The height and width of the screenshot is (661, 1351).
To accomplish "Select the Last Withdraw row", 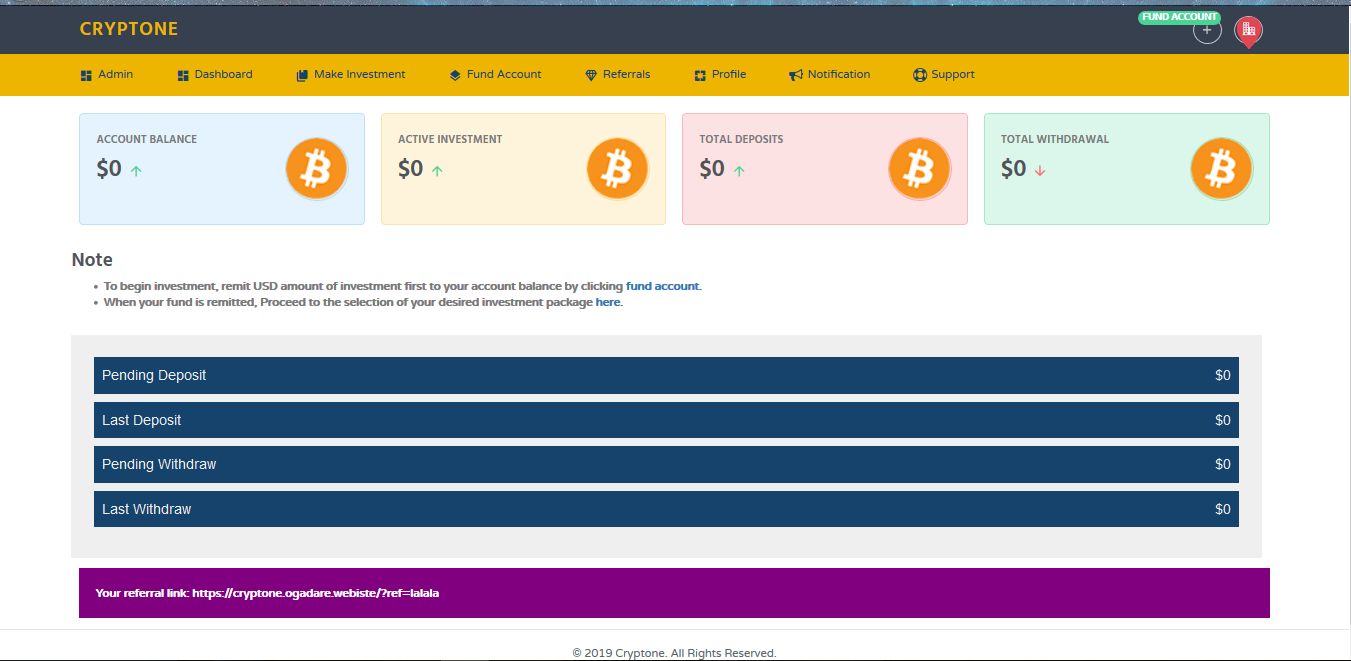I will point(666,509).
